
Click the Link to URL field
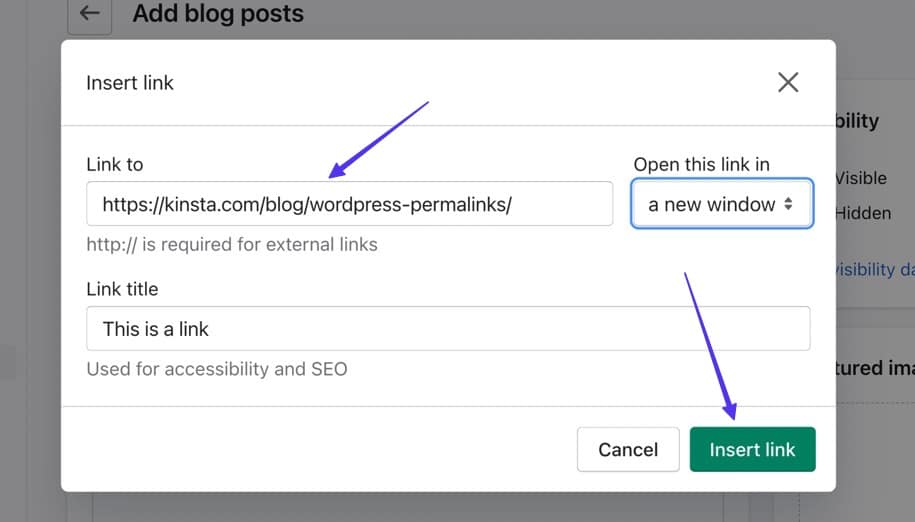pos(349,204)
